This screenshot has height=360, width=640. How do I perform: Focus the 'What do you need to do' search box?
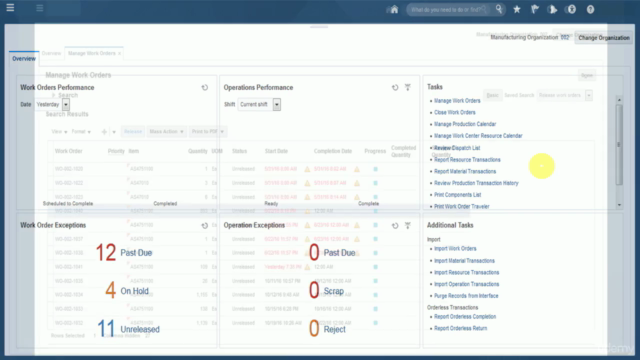(450, 9)
